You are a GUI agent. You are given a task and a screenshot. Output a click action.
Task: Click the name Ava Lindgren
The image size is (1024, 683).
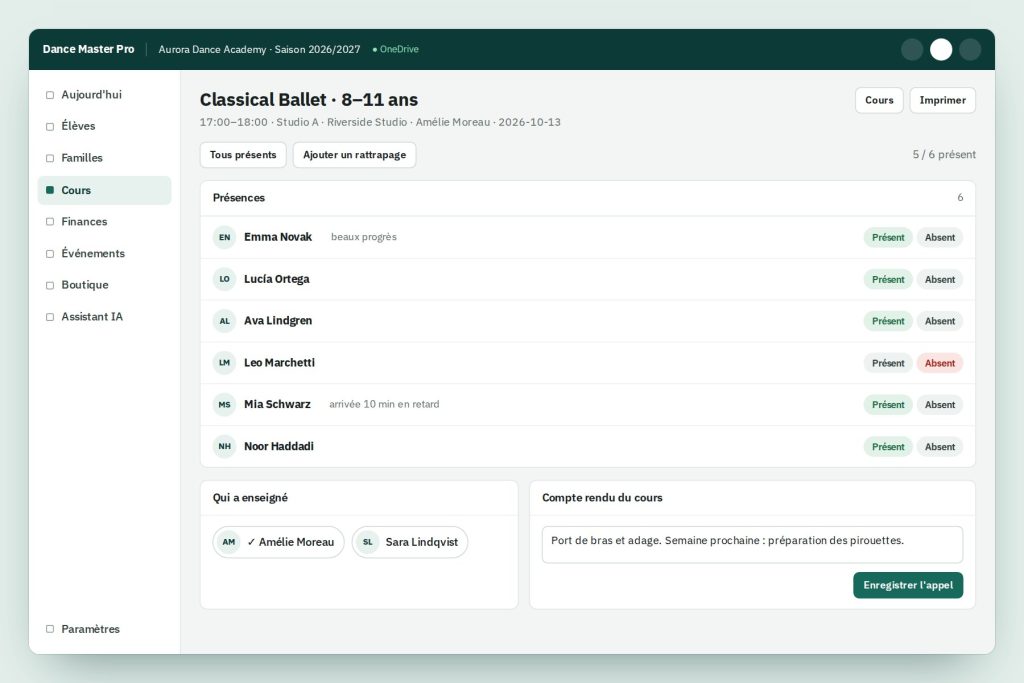click(x=278, y=321)
